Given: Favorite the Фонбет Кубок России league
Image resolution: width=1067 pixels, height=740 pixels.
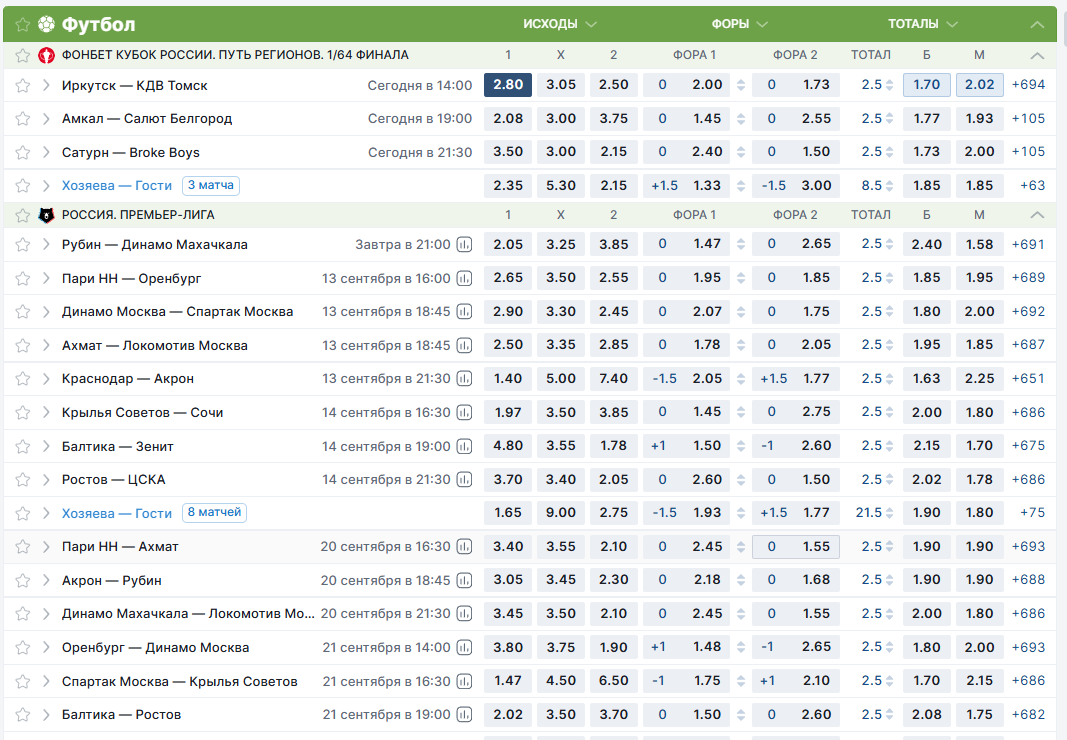Looking at the screenshot, I should (22, 55).
